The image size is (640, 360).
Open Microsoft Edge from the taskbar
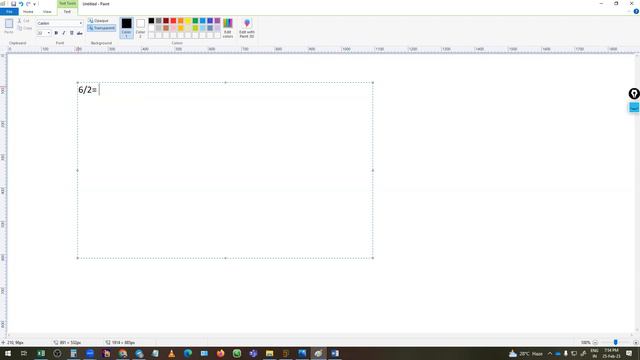click(x=188, y=353)
